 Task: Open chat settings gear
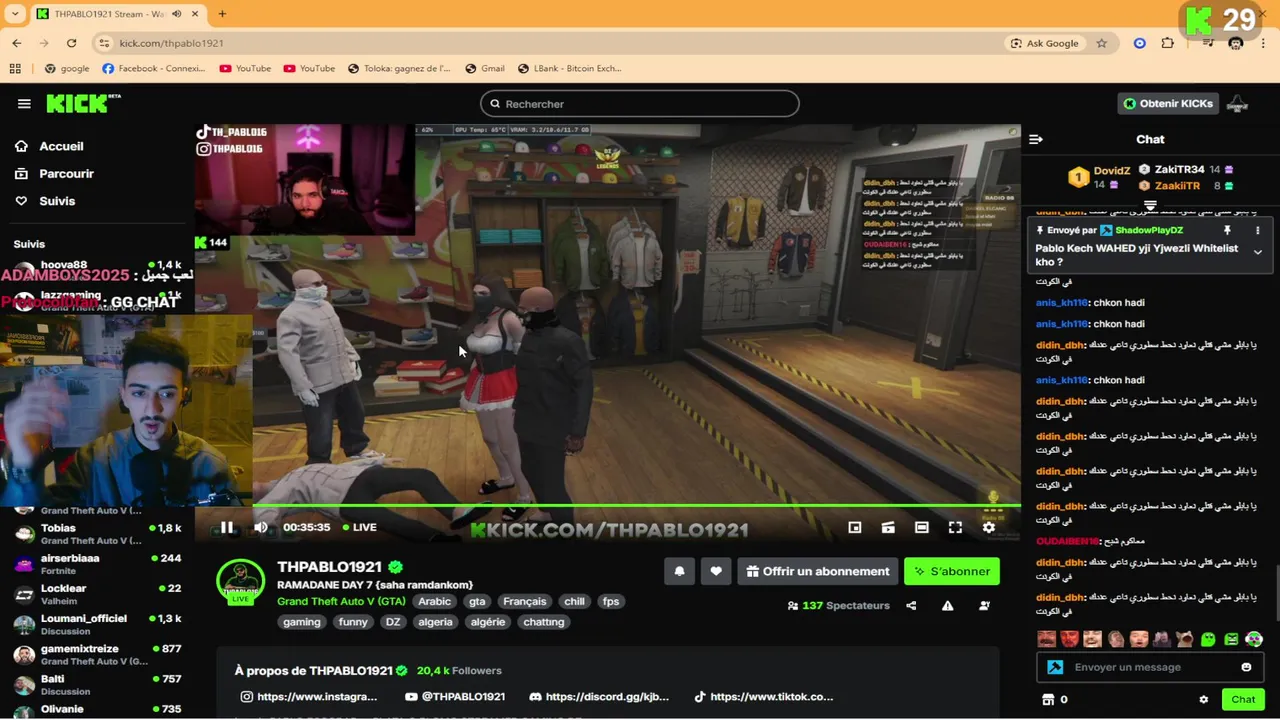(1203, 700)
